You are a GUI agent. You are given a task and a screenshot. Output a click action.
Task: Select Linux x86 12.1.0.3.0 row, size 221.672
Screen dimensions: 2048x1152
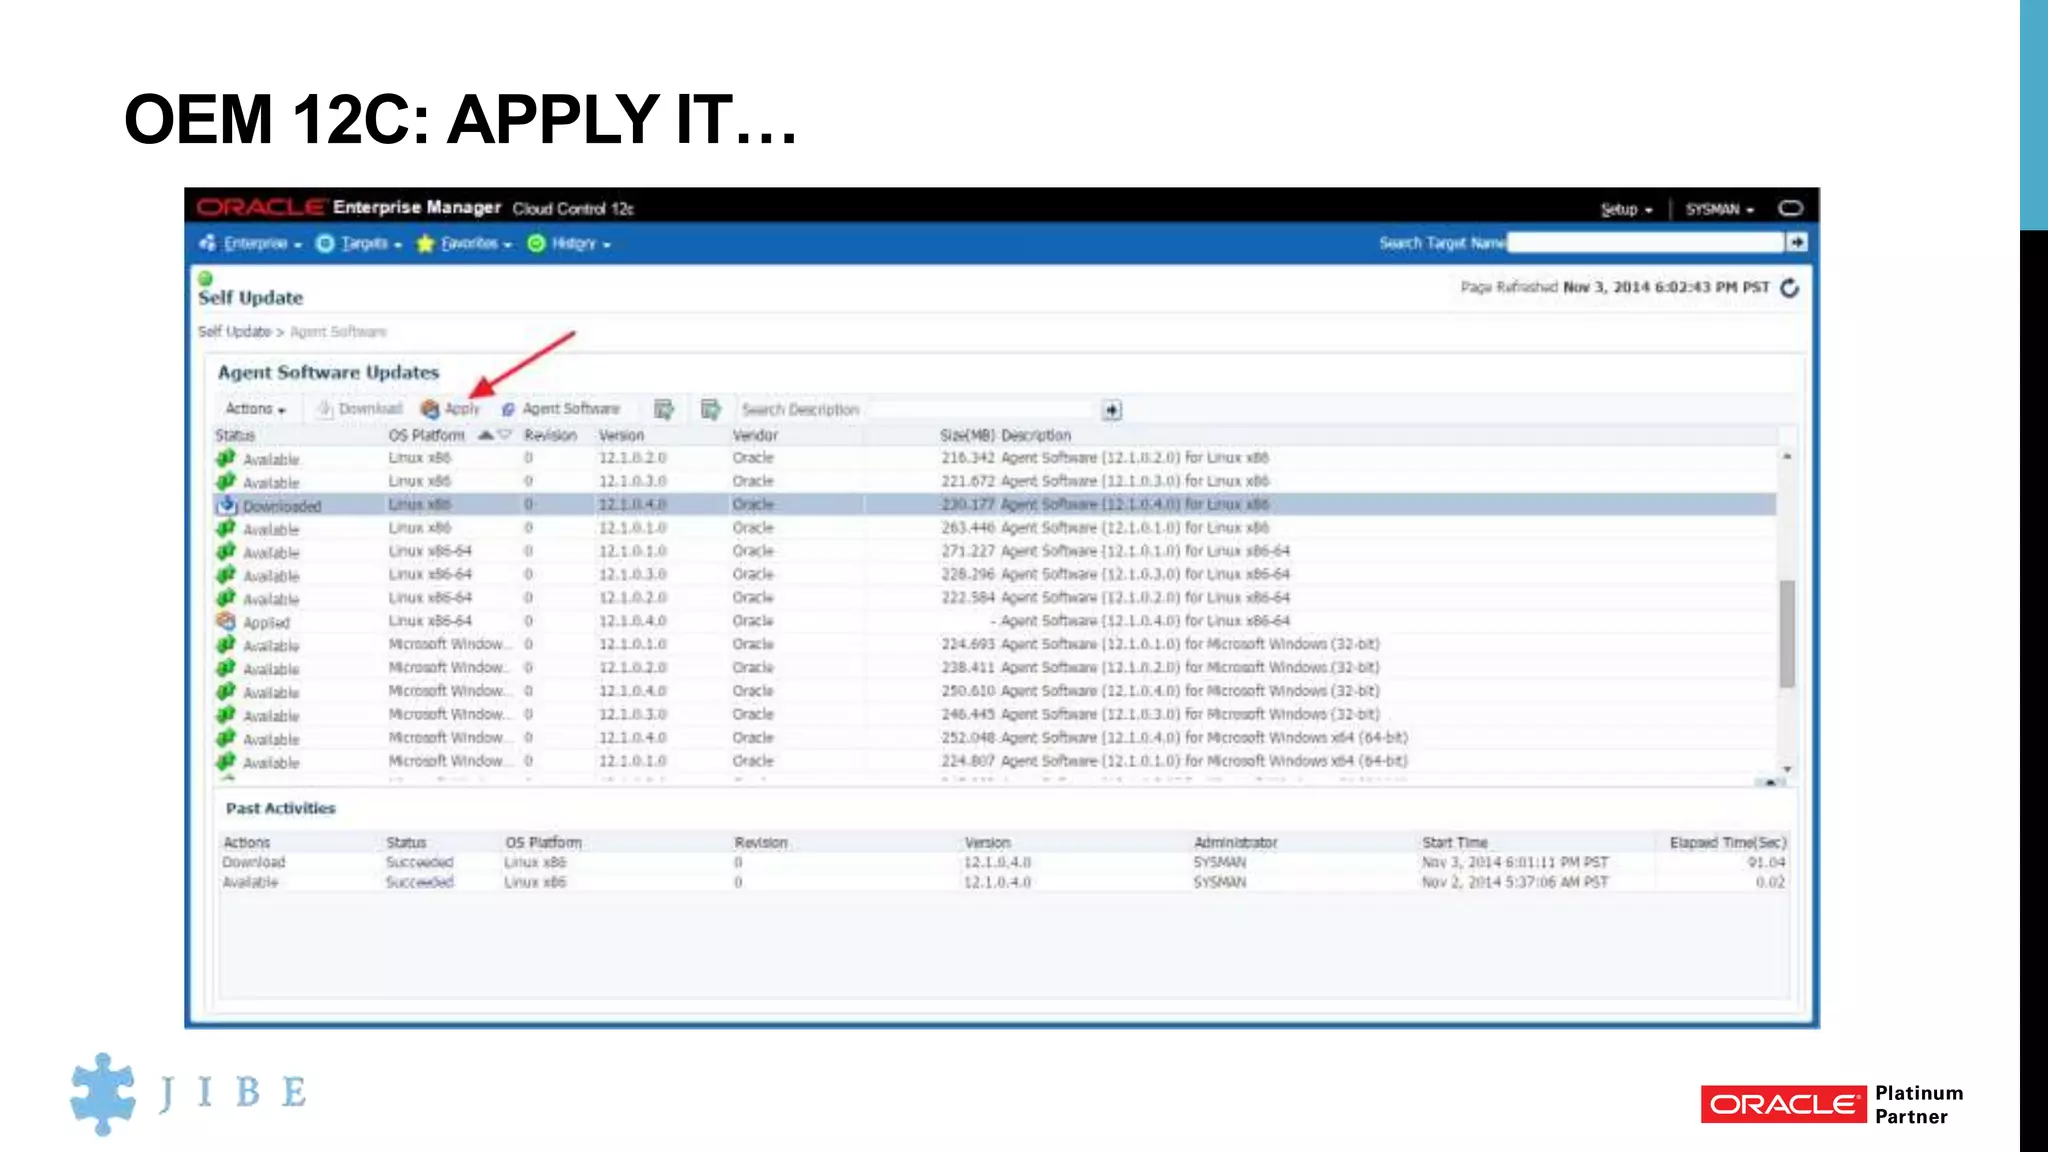(x=995, y=481)
